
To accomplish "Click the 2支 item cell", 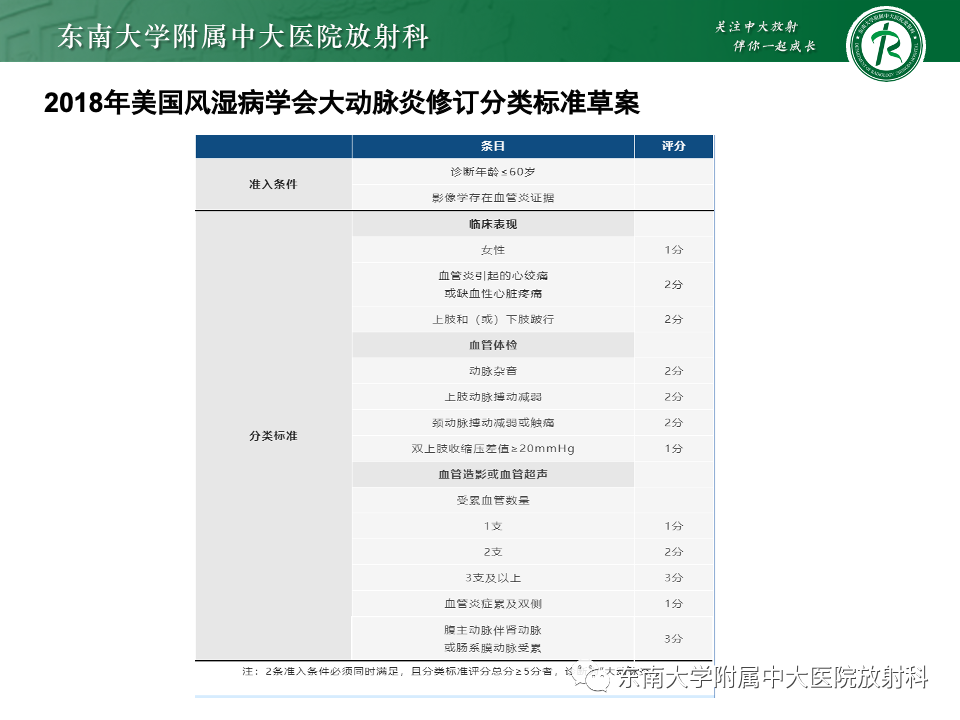I will pos(493,552).
